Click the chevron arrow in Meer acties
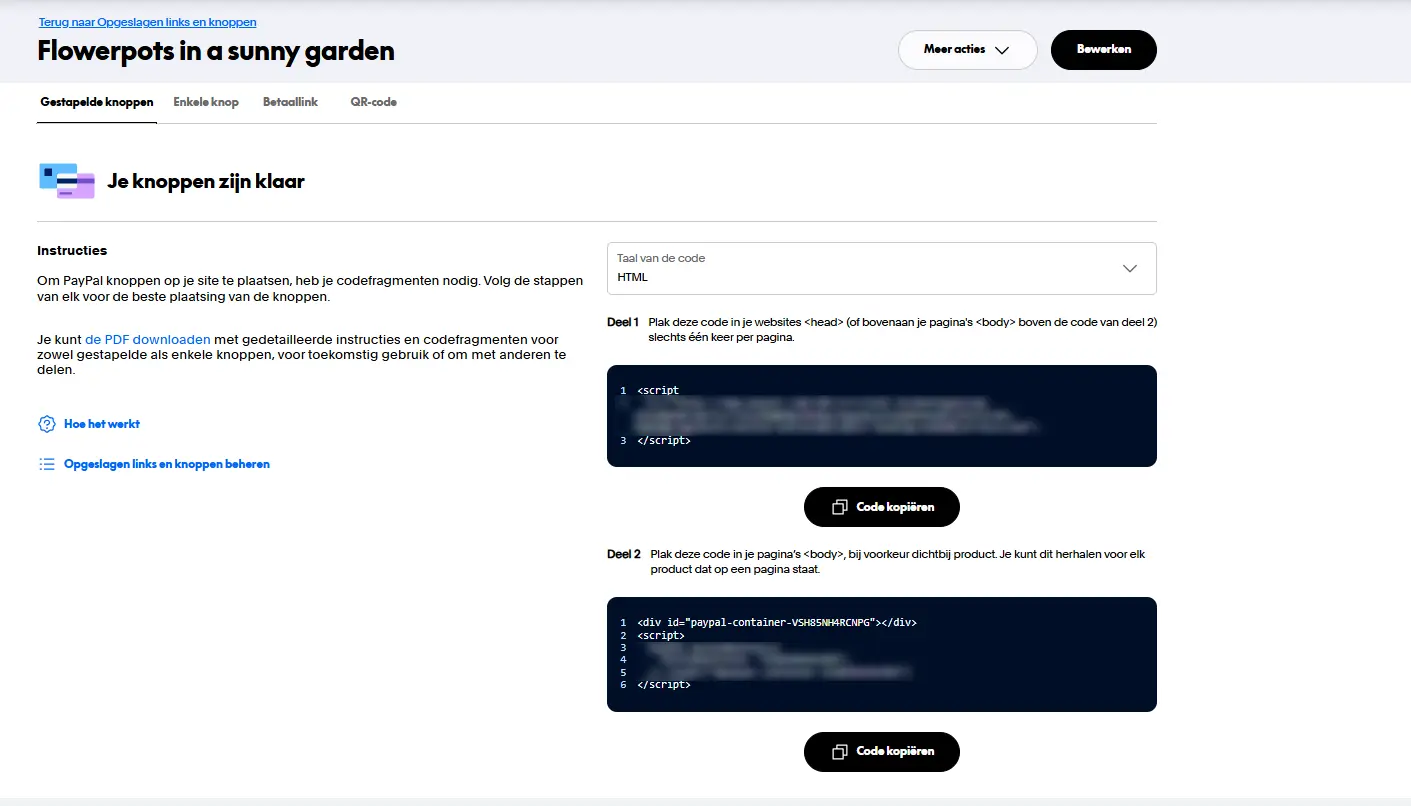 tap(1002, 50)
